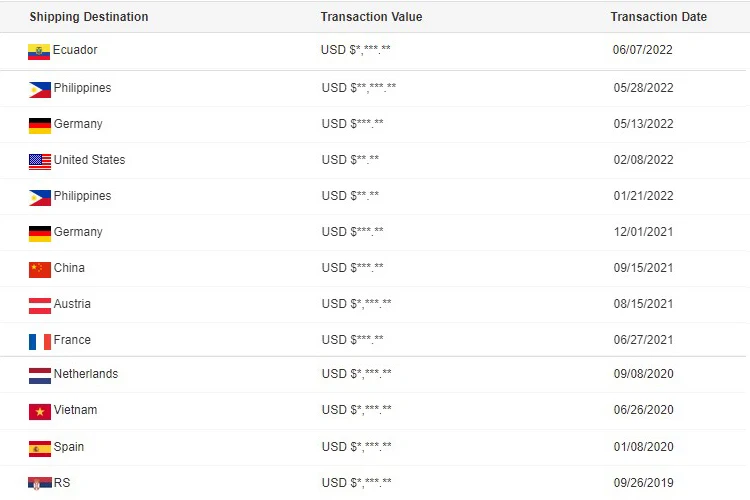
Task: Select the 06/07/2022 transaction date
Action: point(643,50)
